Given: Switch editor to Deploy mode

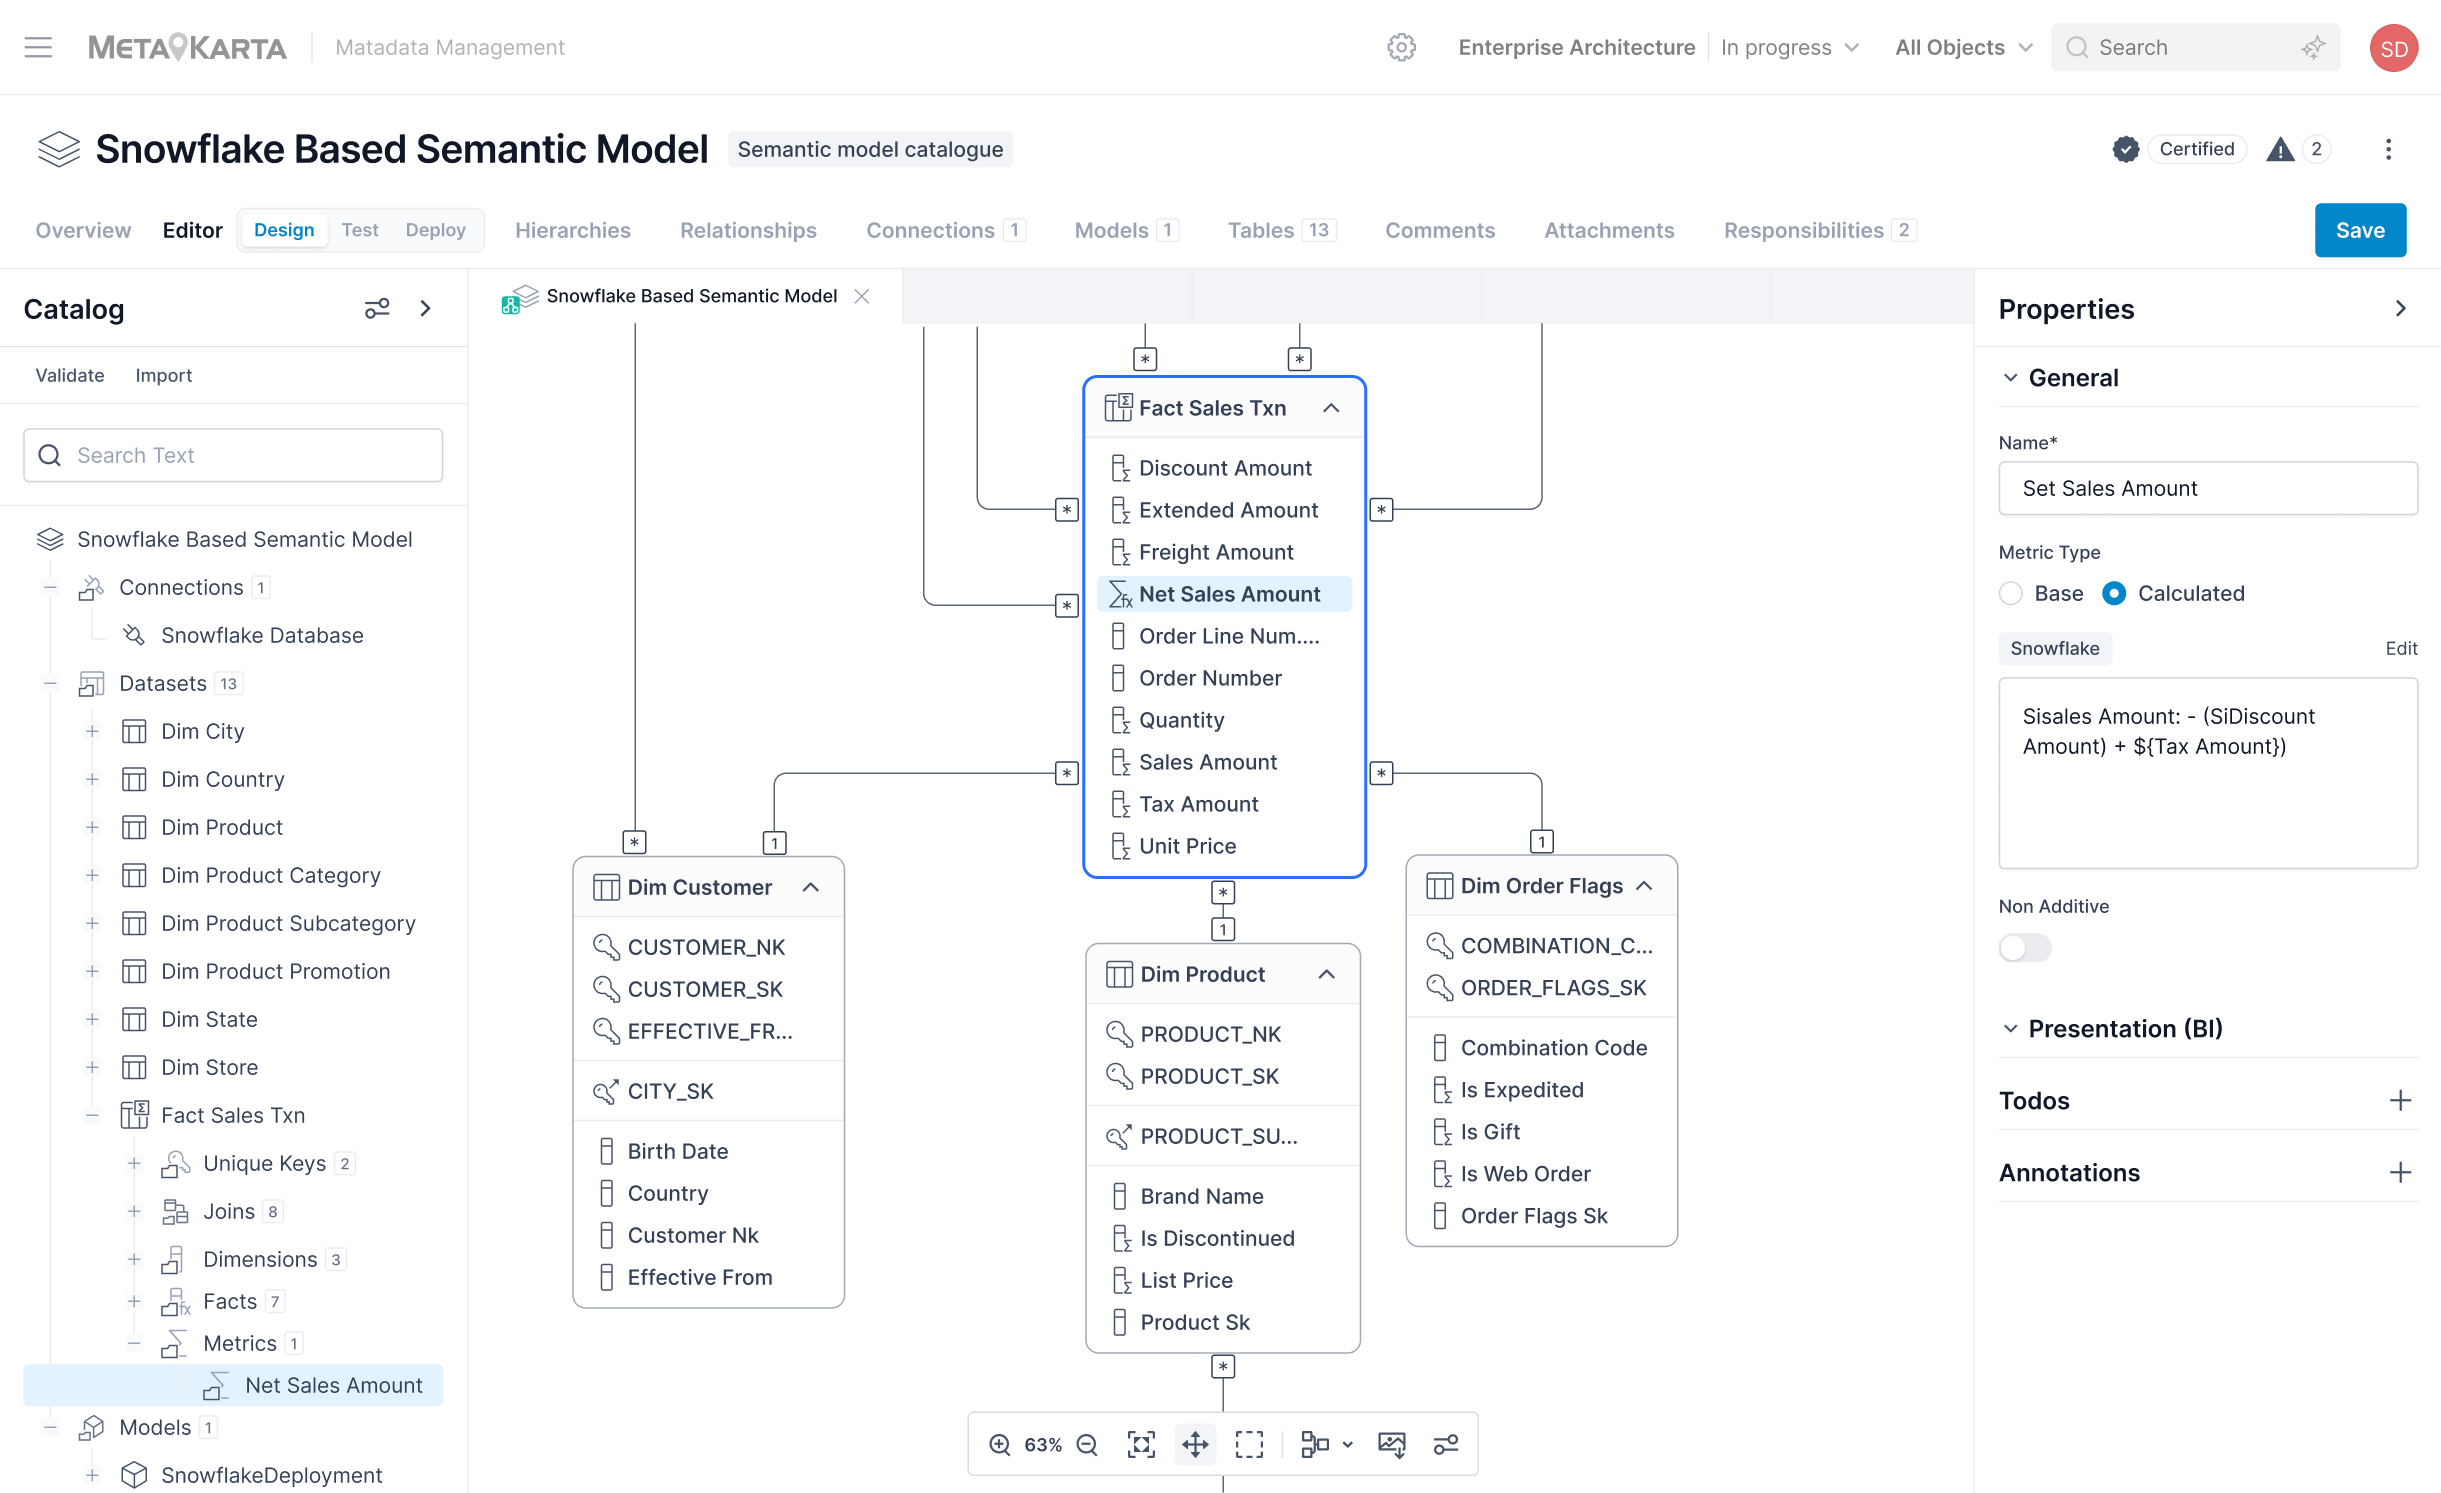Looking at the screenshot, I should point(435,230).
